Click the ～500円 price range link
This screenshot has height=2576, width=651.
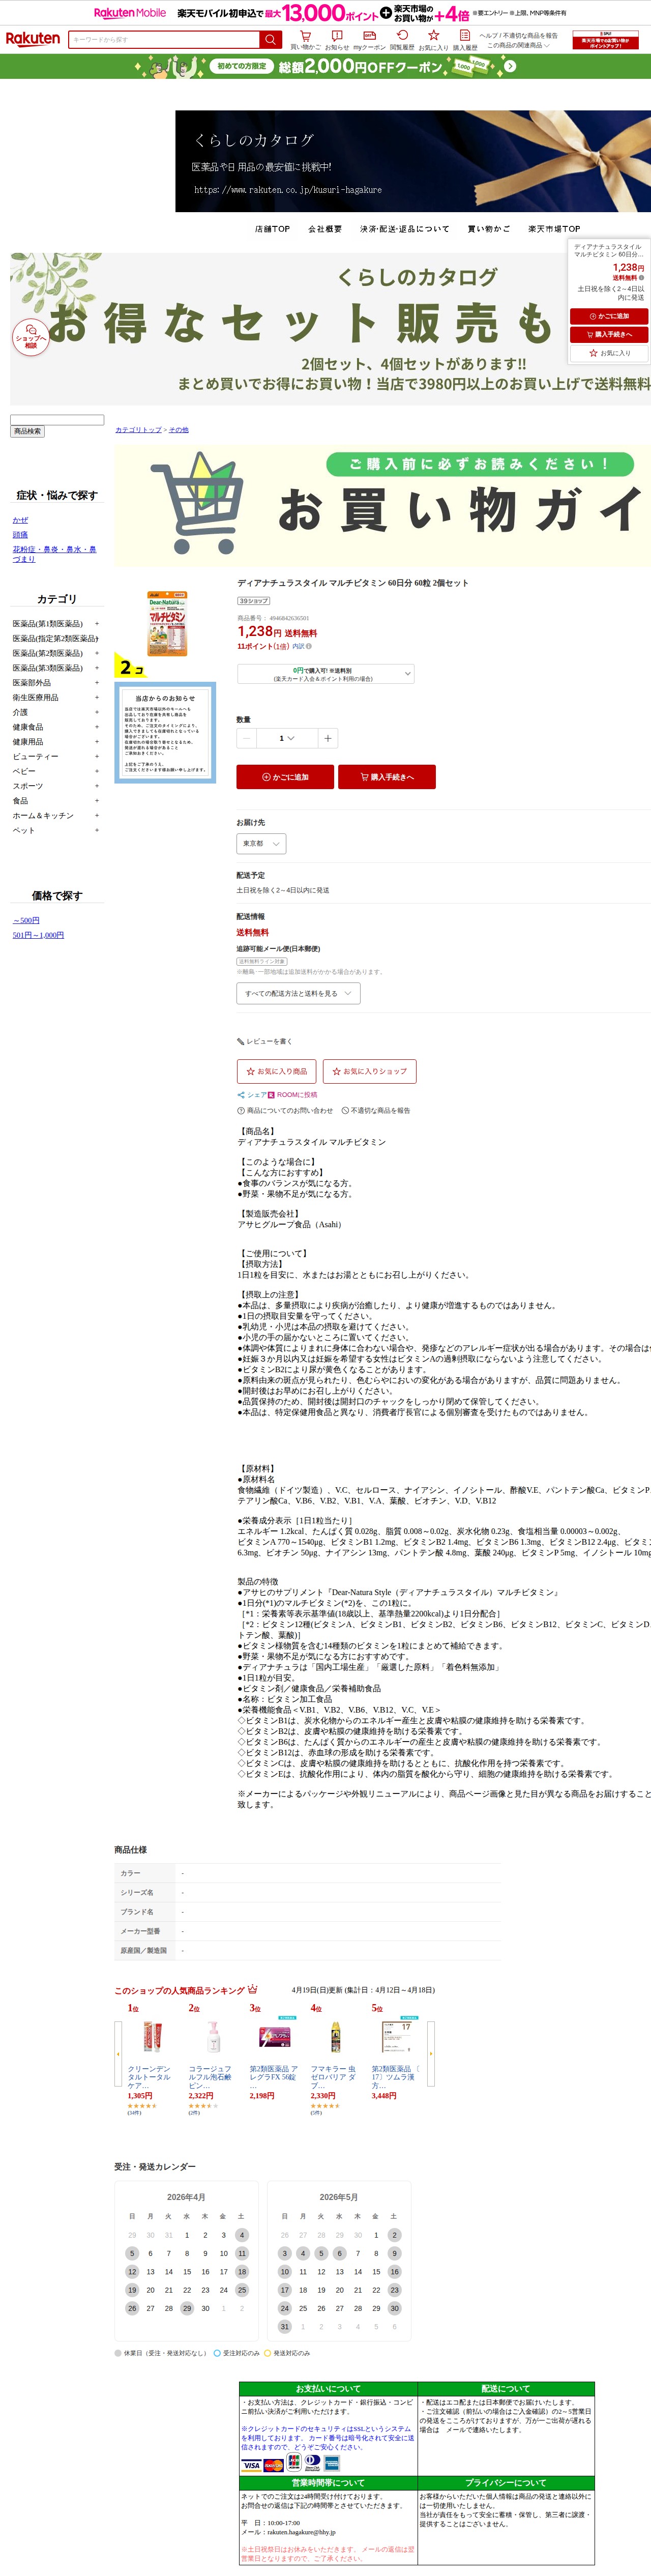point(26,920)
